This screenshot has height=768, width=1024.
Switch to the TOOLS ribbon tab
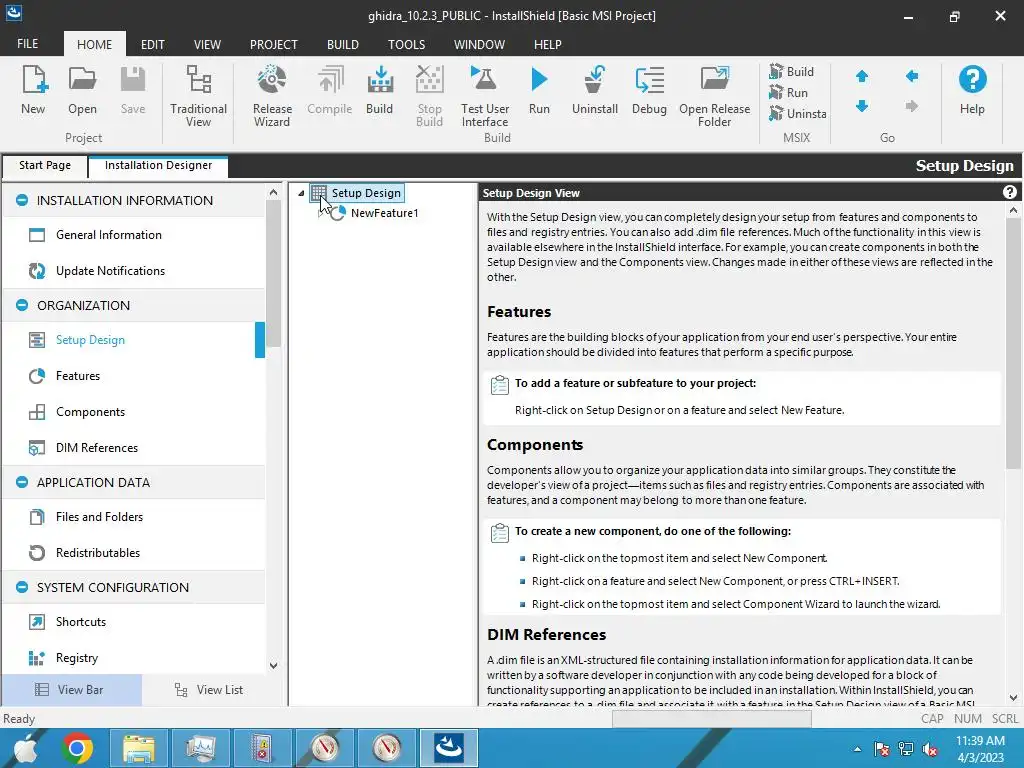pos(406,44)
